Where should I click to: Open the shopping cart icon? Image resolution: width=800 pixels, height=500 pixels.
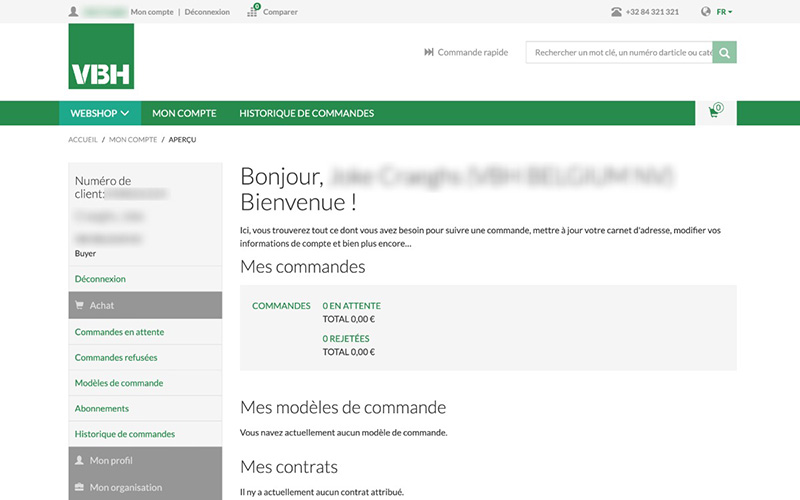[x=714, y=112]
